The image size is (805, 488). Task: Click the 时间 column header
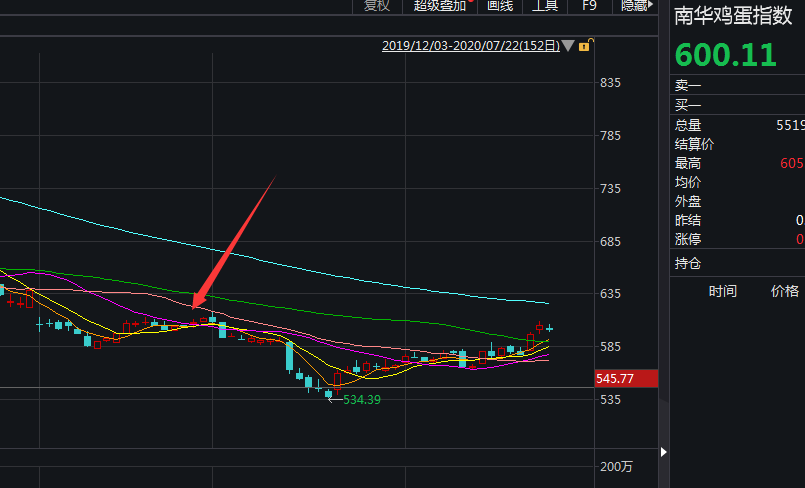(x=723, y=291)
